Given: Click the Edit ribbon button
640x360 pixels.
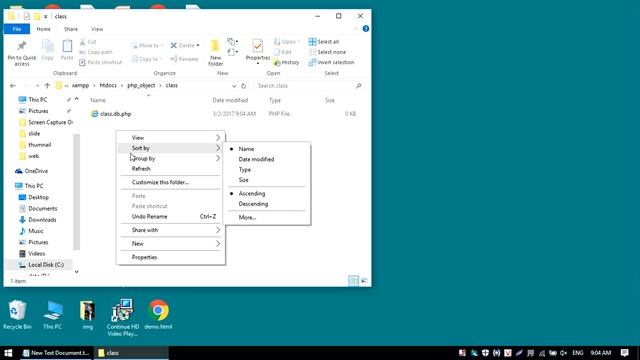Looking at the screenshot, I should pos(282,52).
